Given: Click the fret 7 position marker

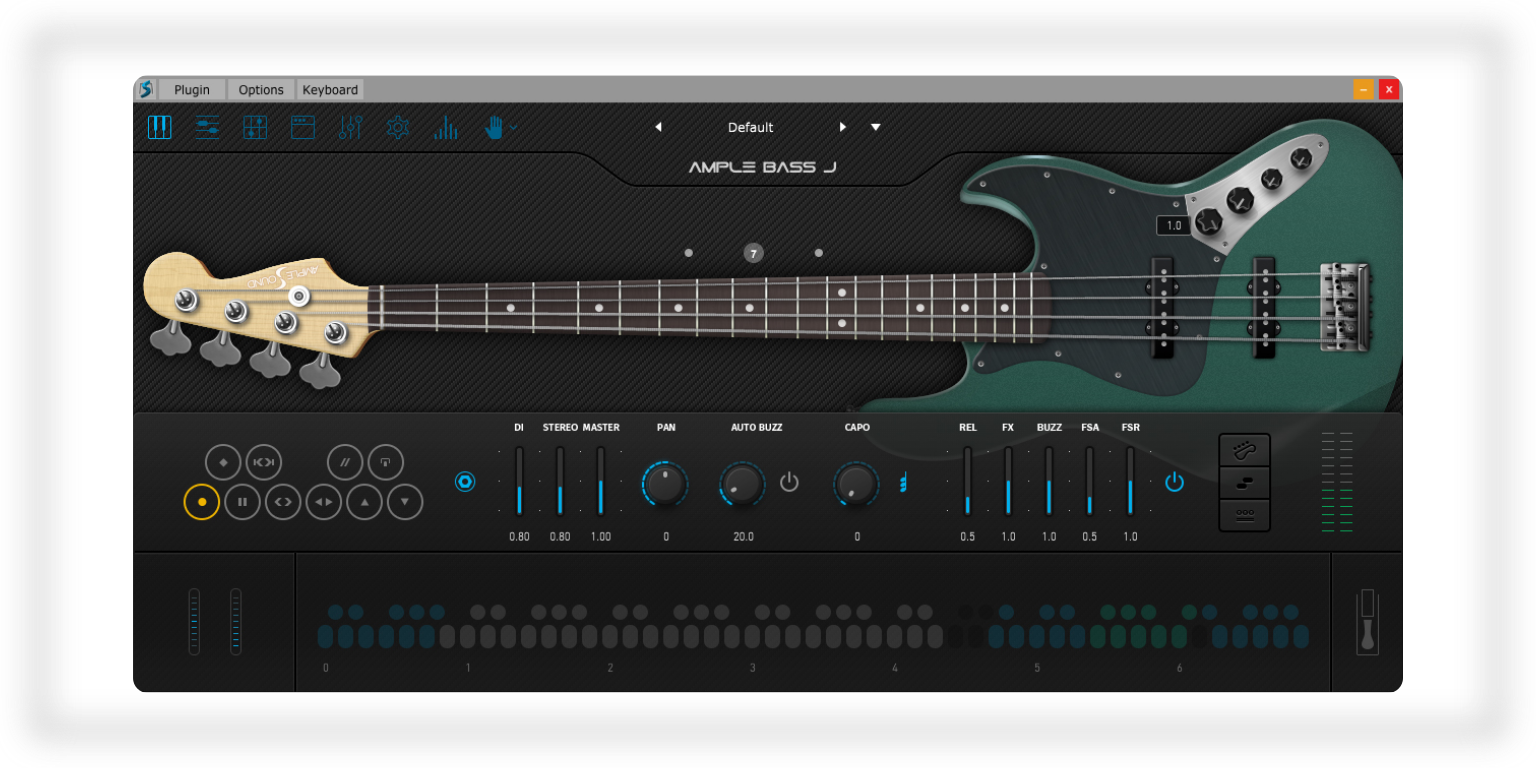Looking at the screenshot, I should click(x=753, y=253).
